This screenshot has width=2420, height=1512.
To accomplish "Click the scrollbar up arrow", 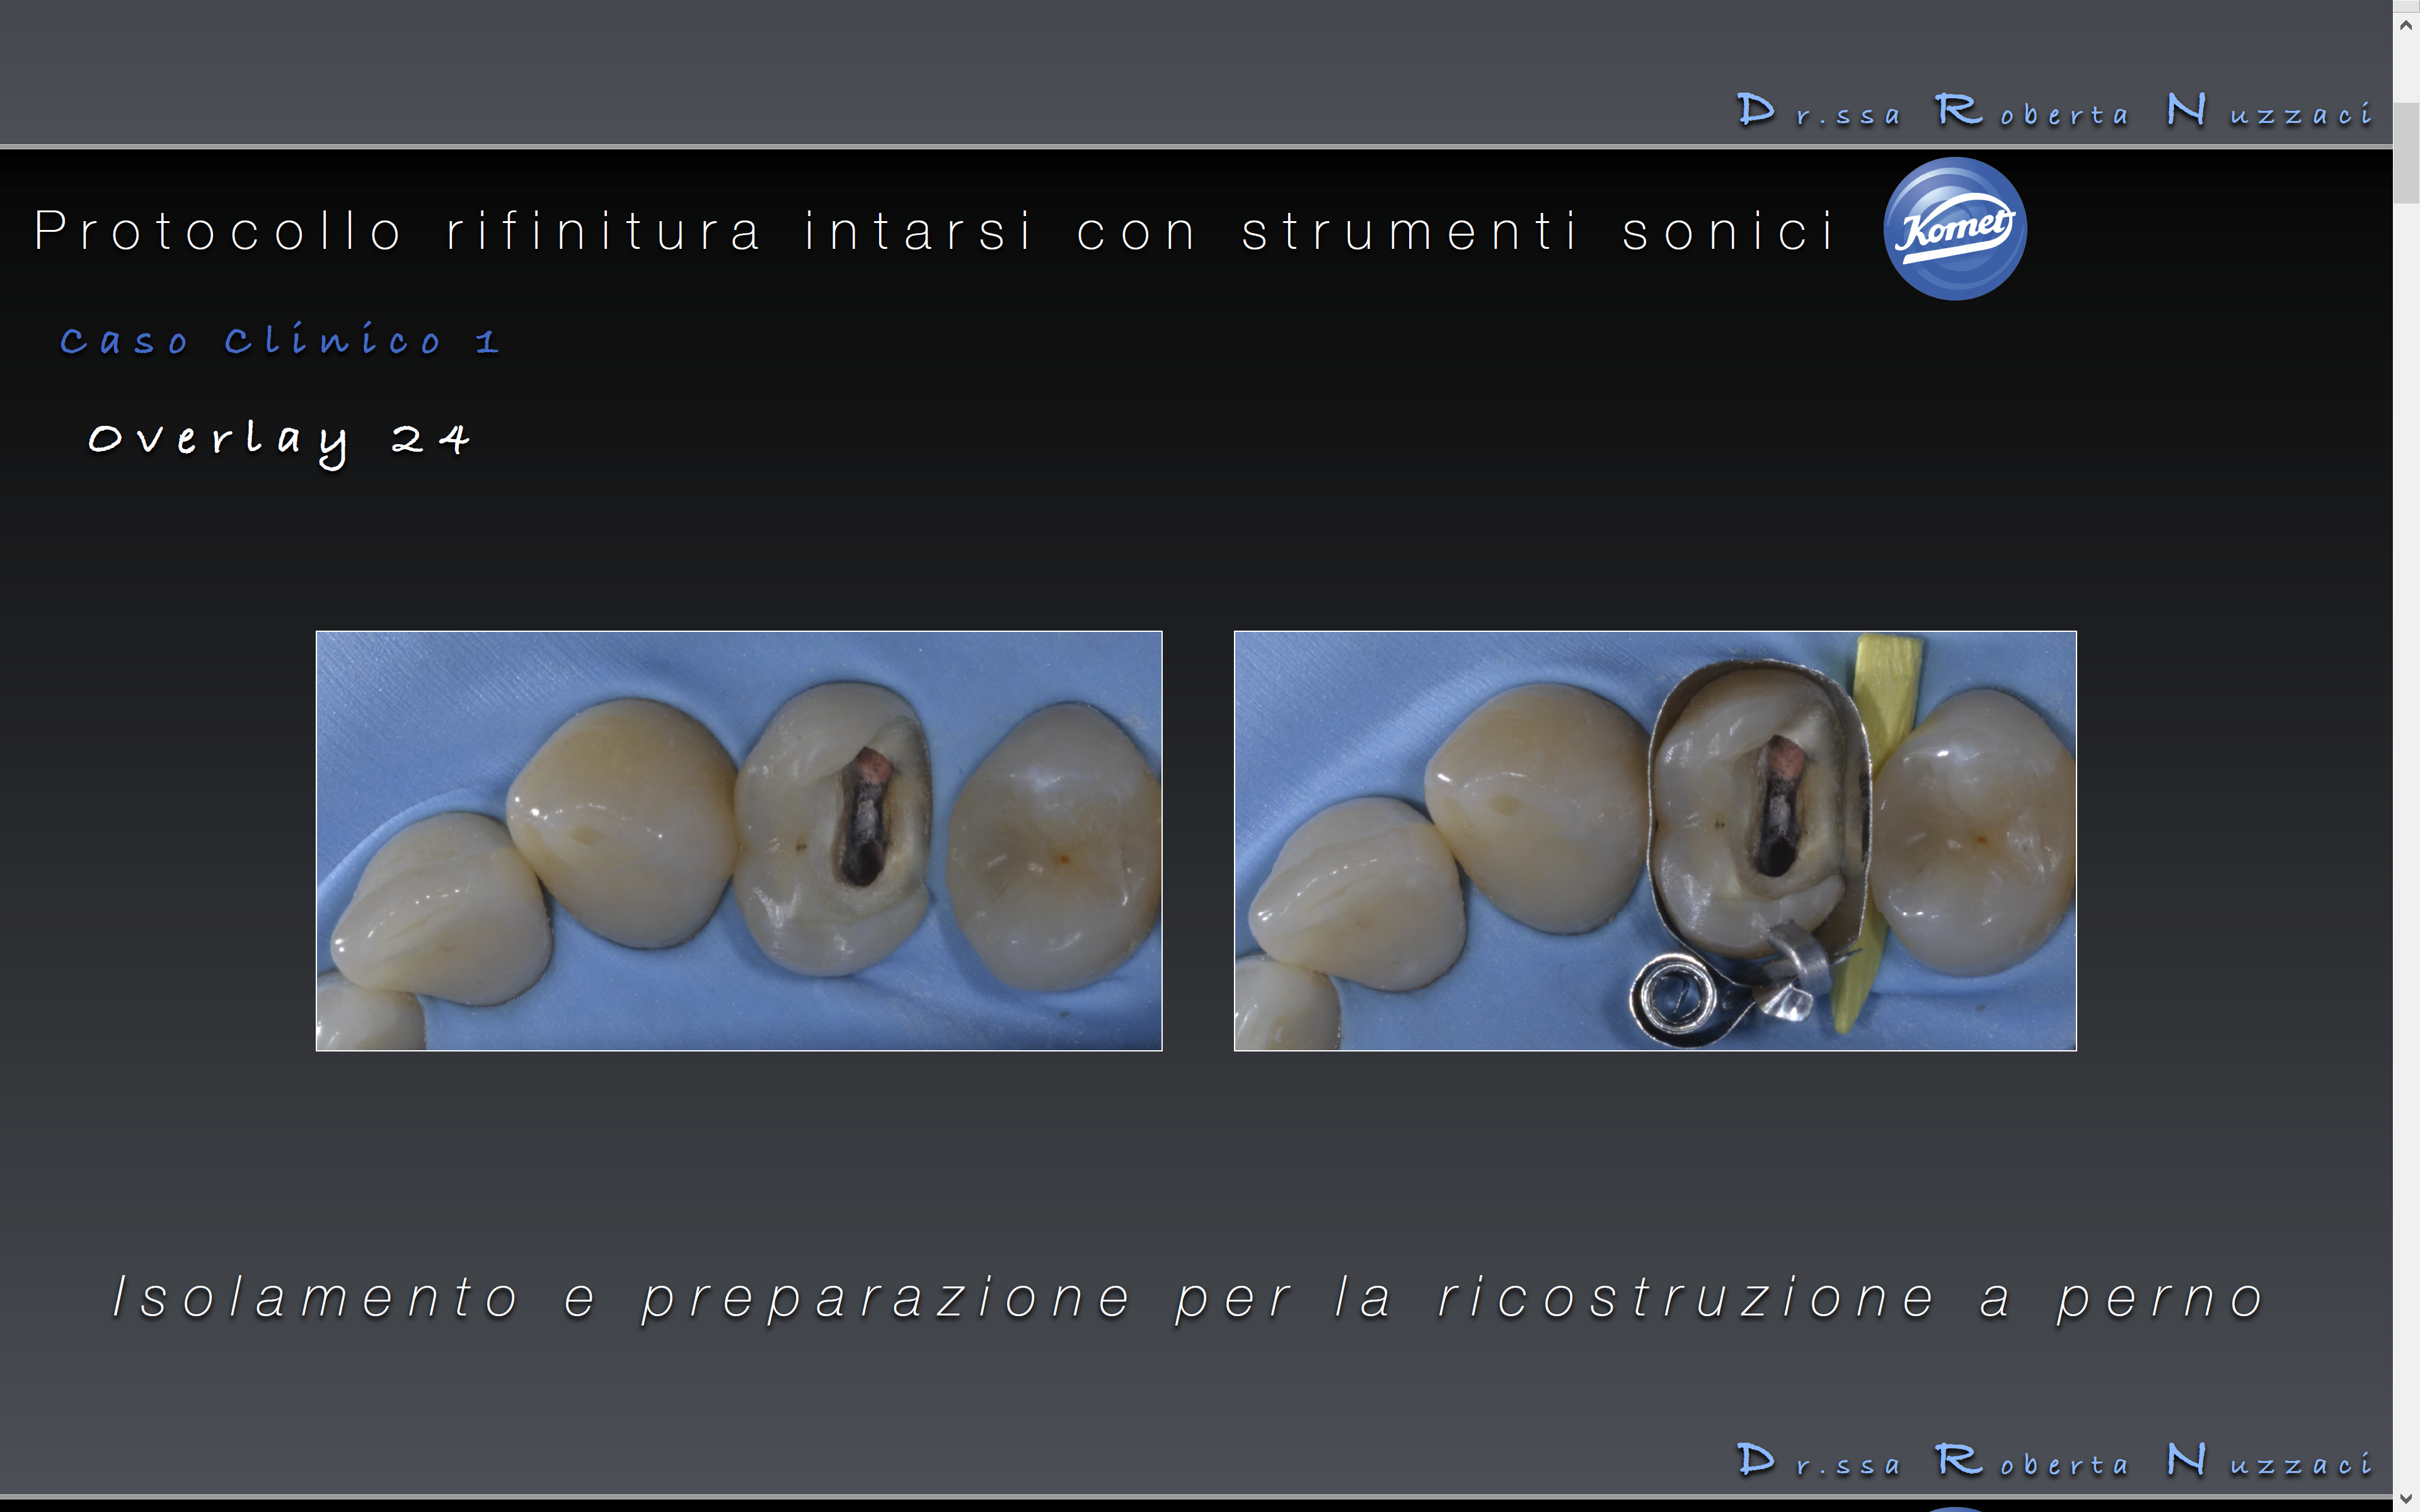I will [x=2406, y=24].
